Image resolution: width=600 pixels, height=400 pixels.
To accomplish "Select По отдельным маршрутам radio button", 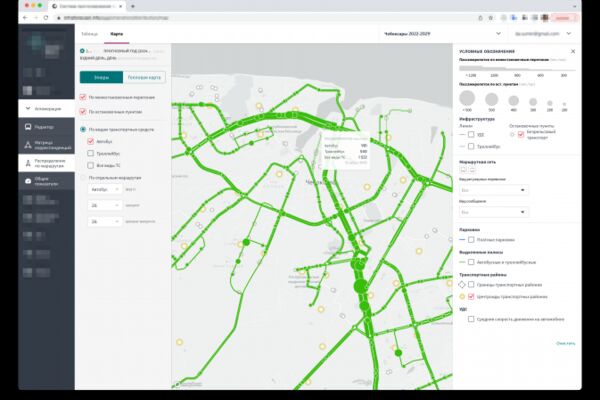I will coord(83,178).
